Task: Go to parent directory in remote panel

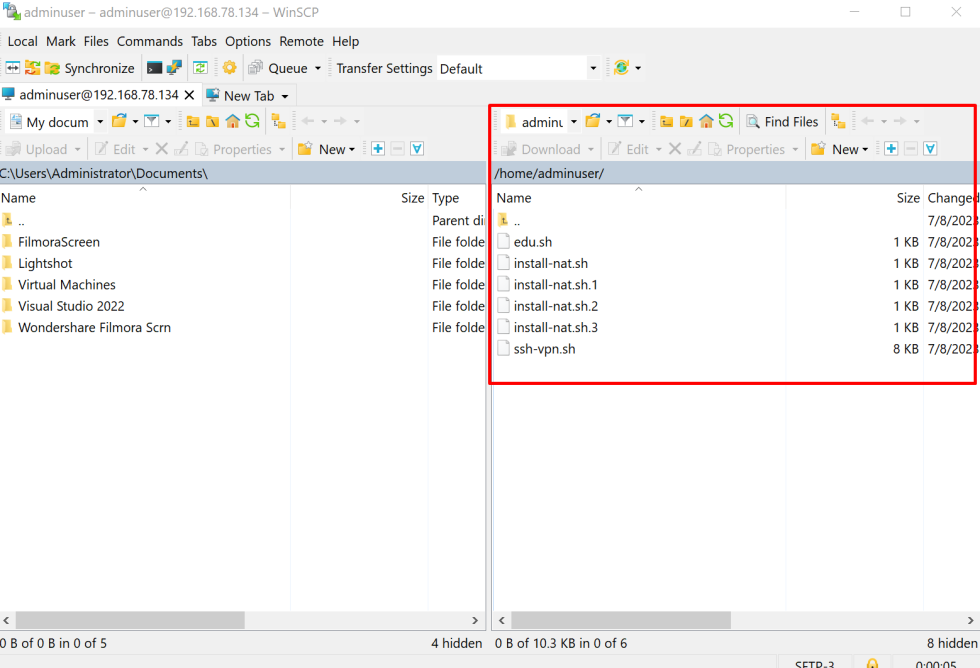Action: 665,121
